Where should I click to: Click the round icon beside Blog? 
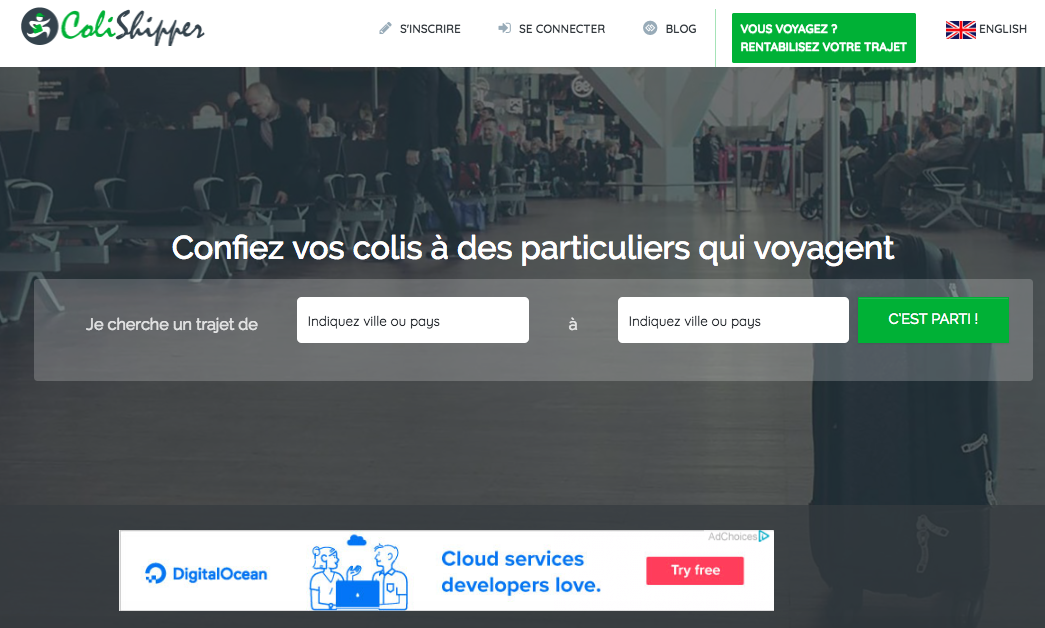pyautogui.click(x=650, y=29)
